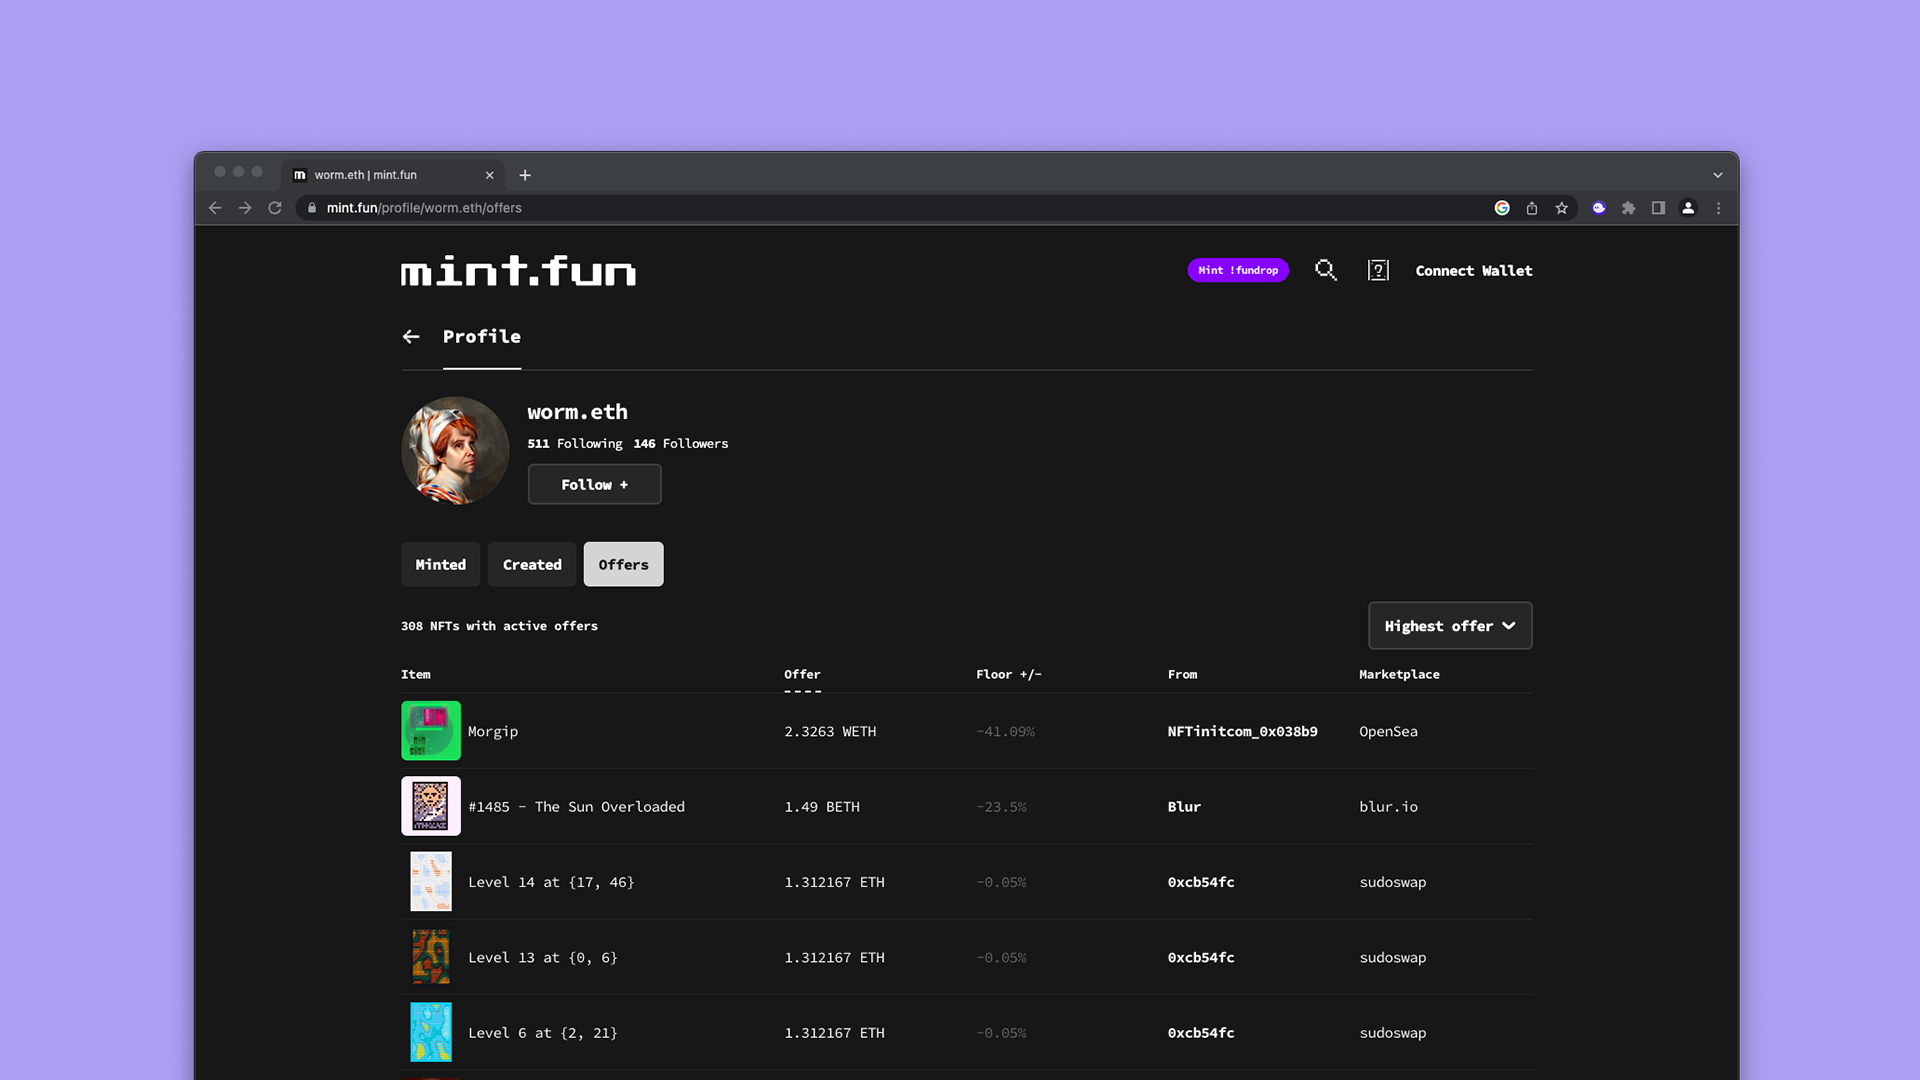
Task: Bookmark the page via the star icon
Action: pos(1562,208)
